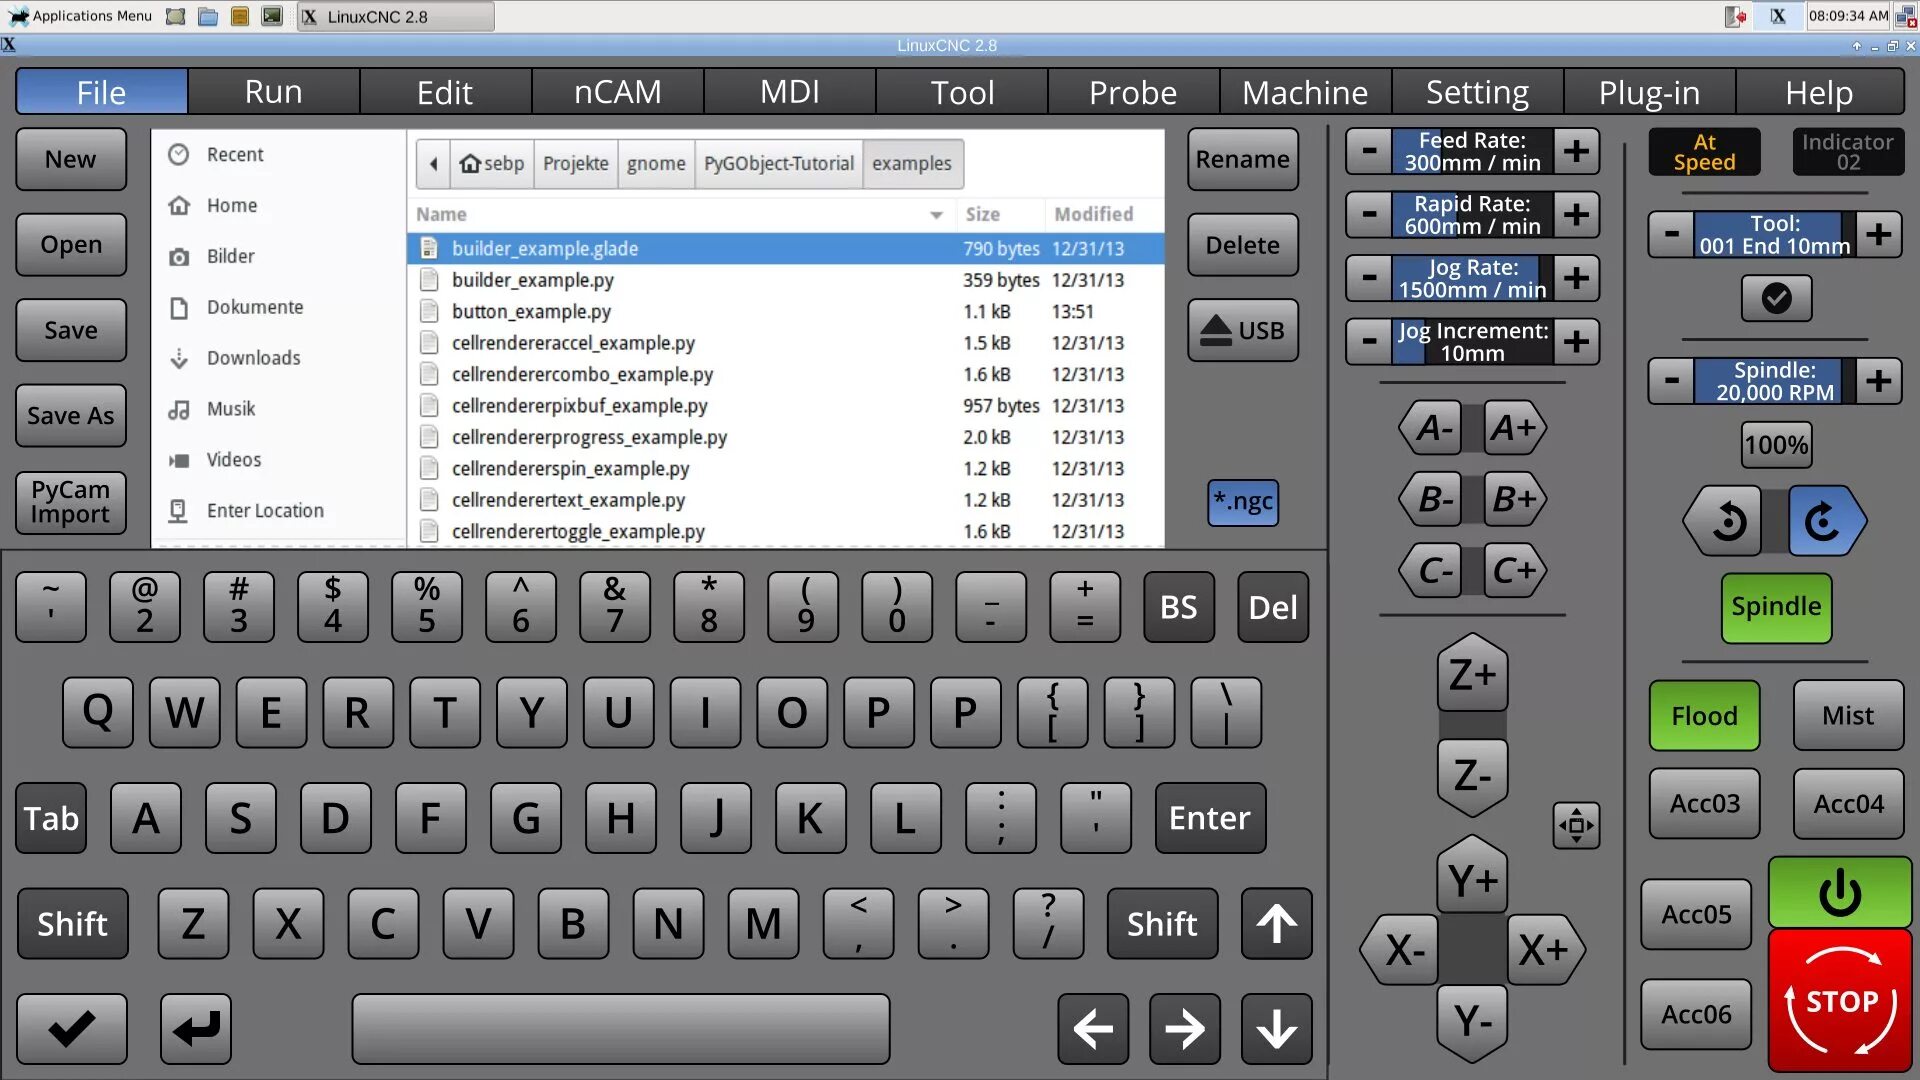The image size is (1920, 1080).
Task: Click the Save As button
Action: coord(70,415)
